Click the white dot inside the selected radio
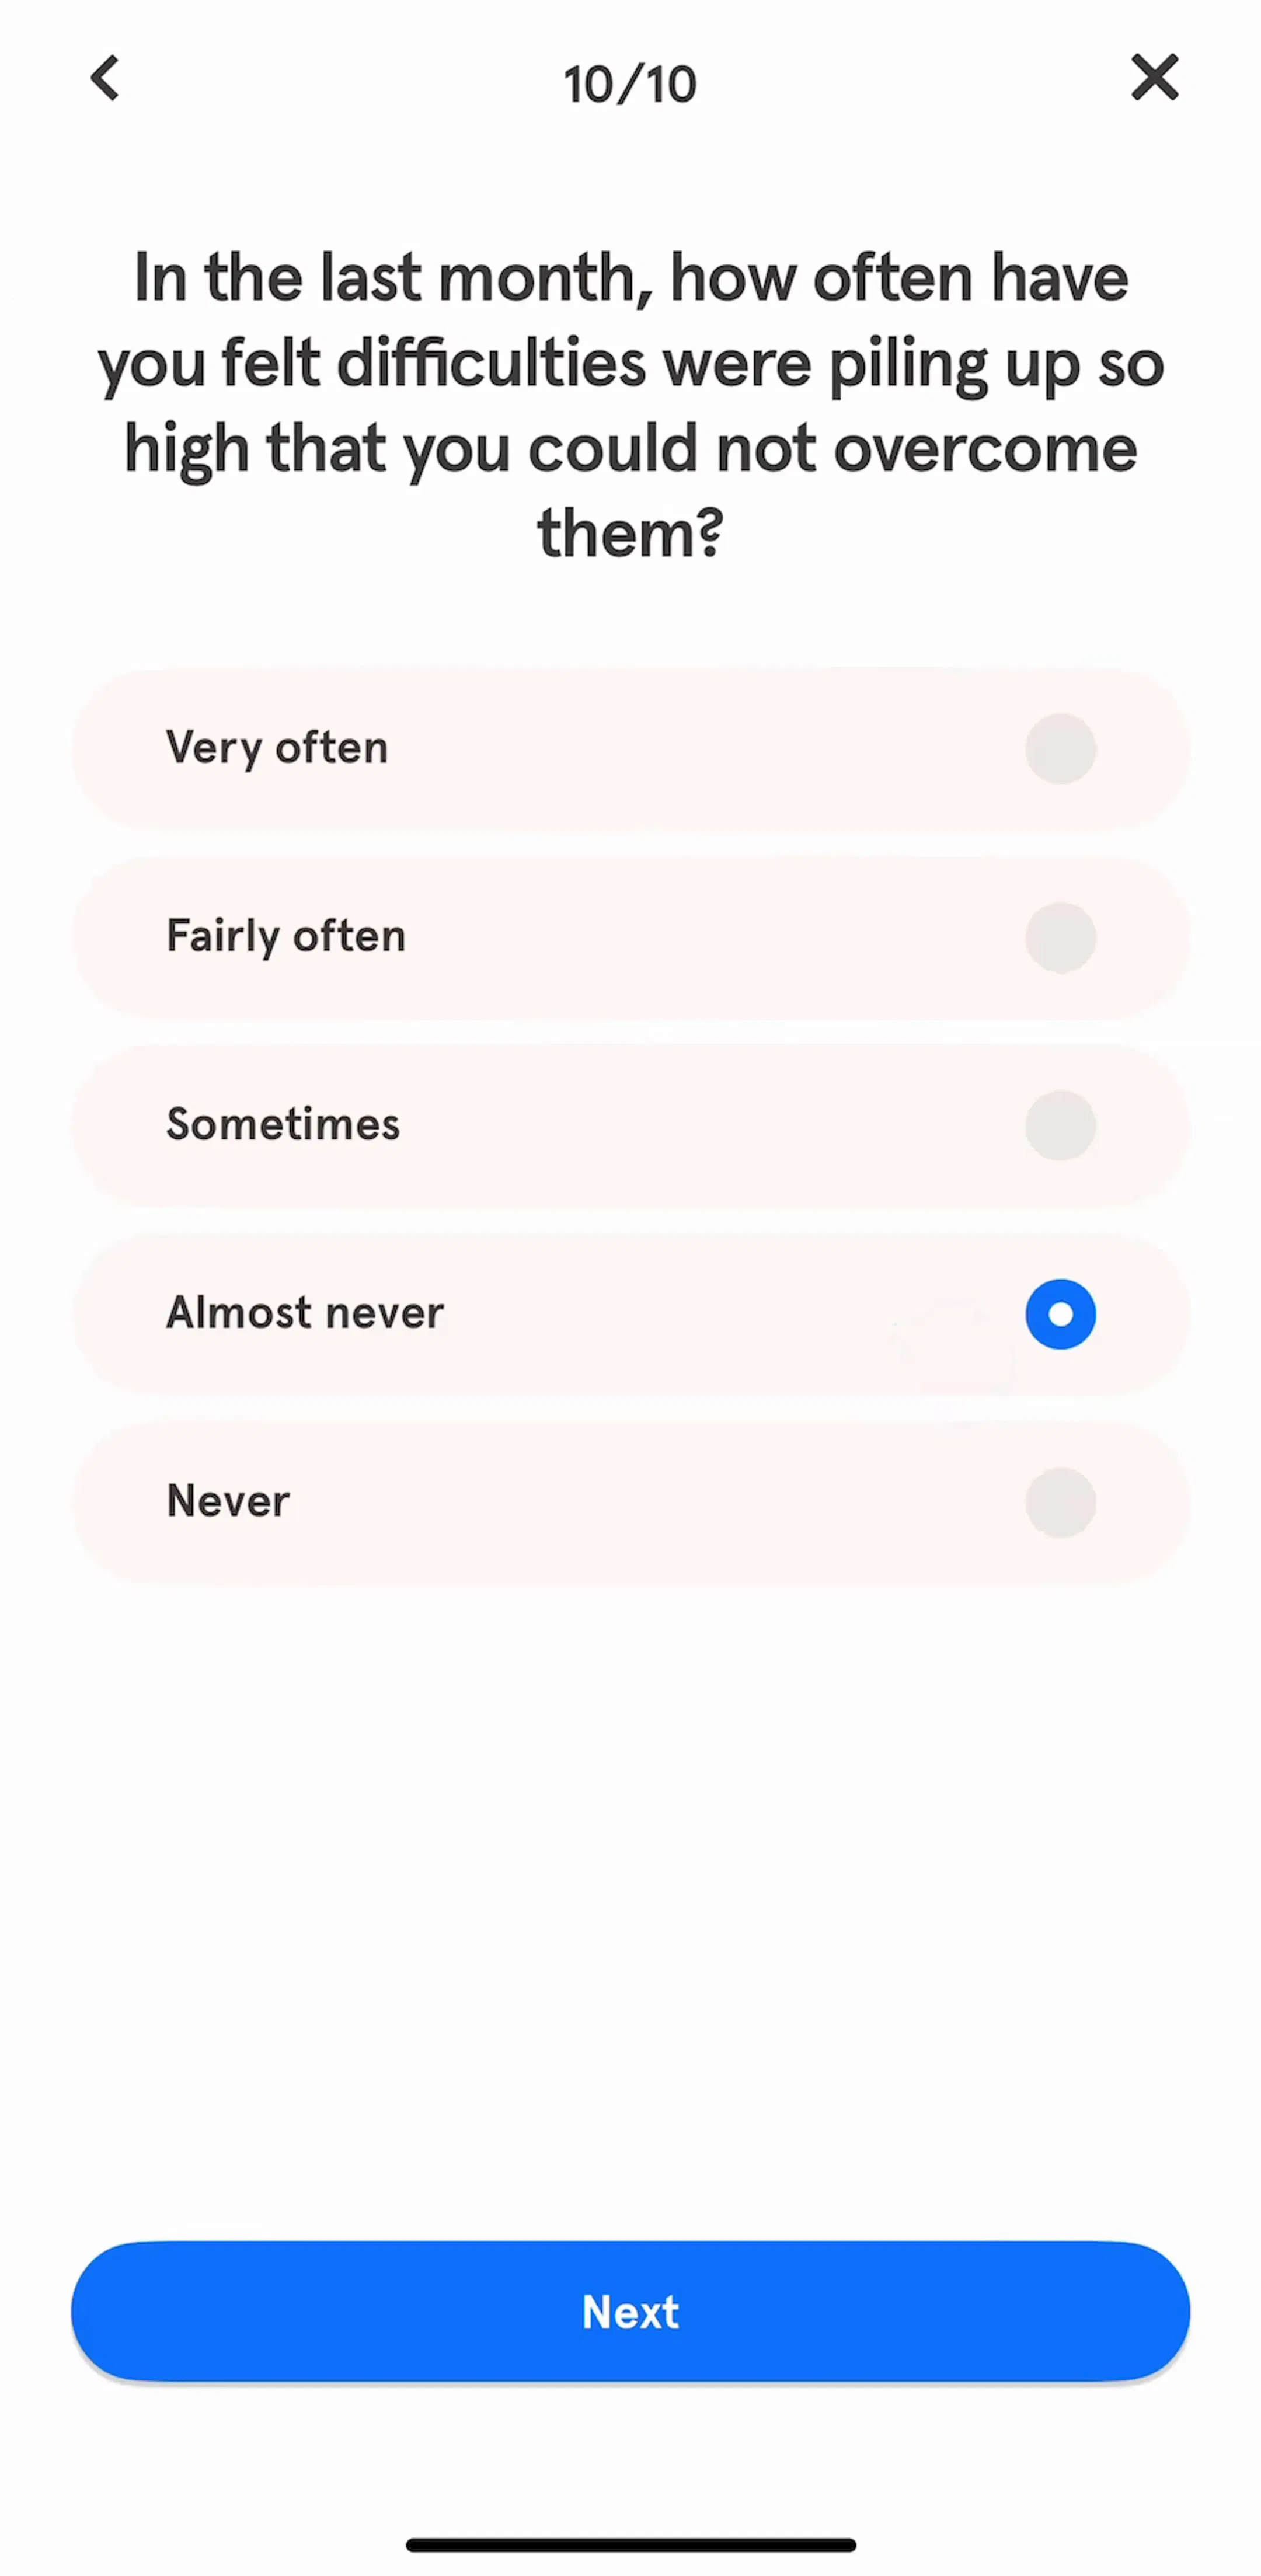The height and width of the screenshot is (2576, 1261). [1060, 1313]
